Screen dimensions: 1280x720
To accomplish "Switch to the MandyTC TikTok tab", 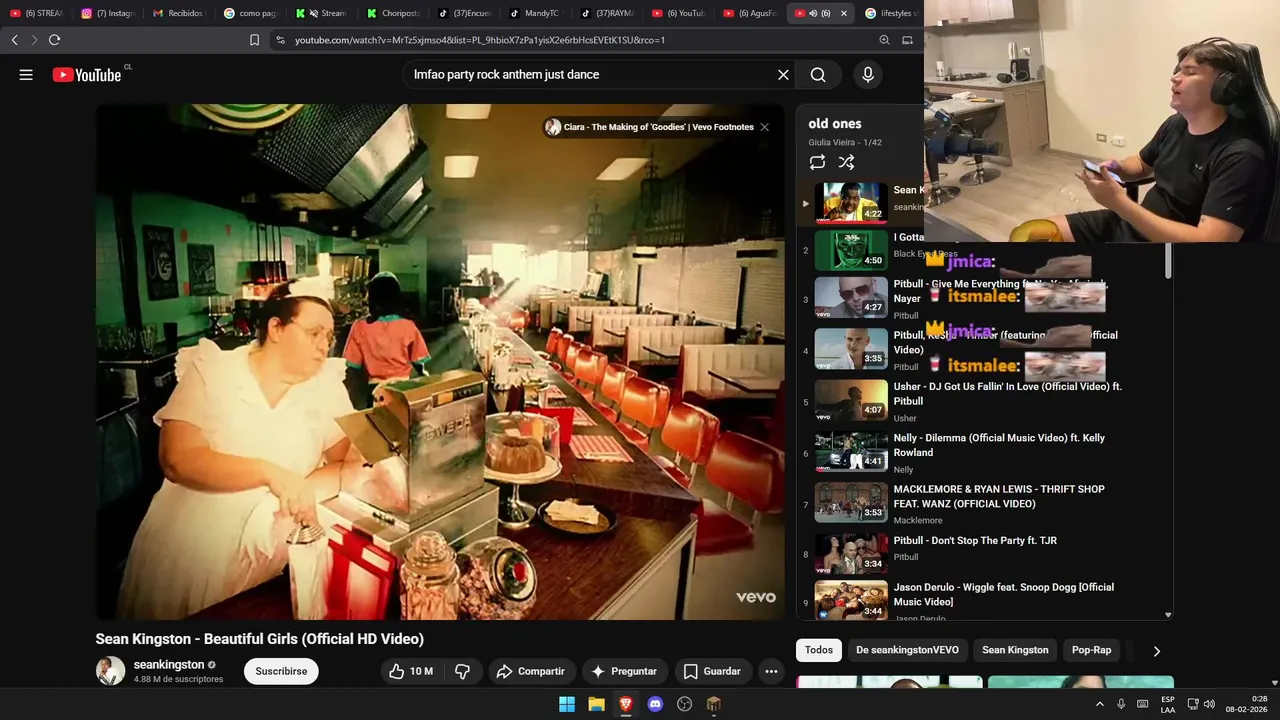I will click(536, 13).
